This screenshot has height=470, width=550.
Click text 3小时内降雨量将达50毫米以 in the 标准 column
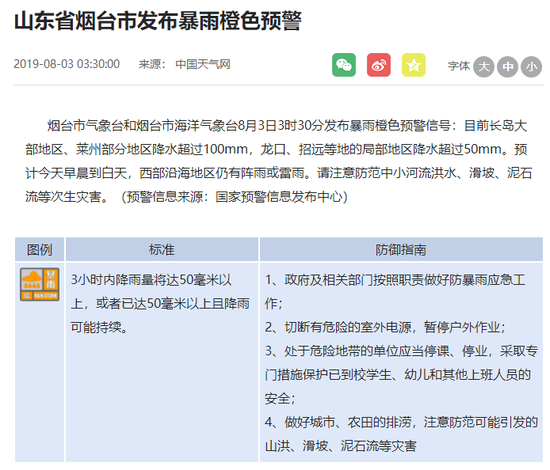click(151, 280)
